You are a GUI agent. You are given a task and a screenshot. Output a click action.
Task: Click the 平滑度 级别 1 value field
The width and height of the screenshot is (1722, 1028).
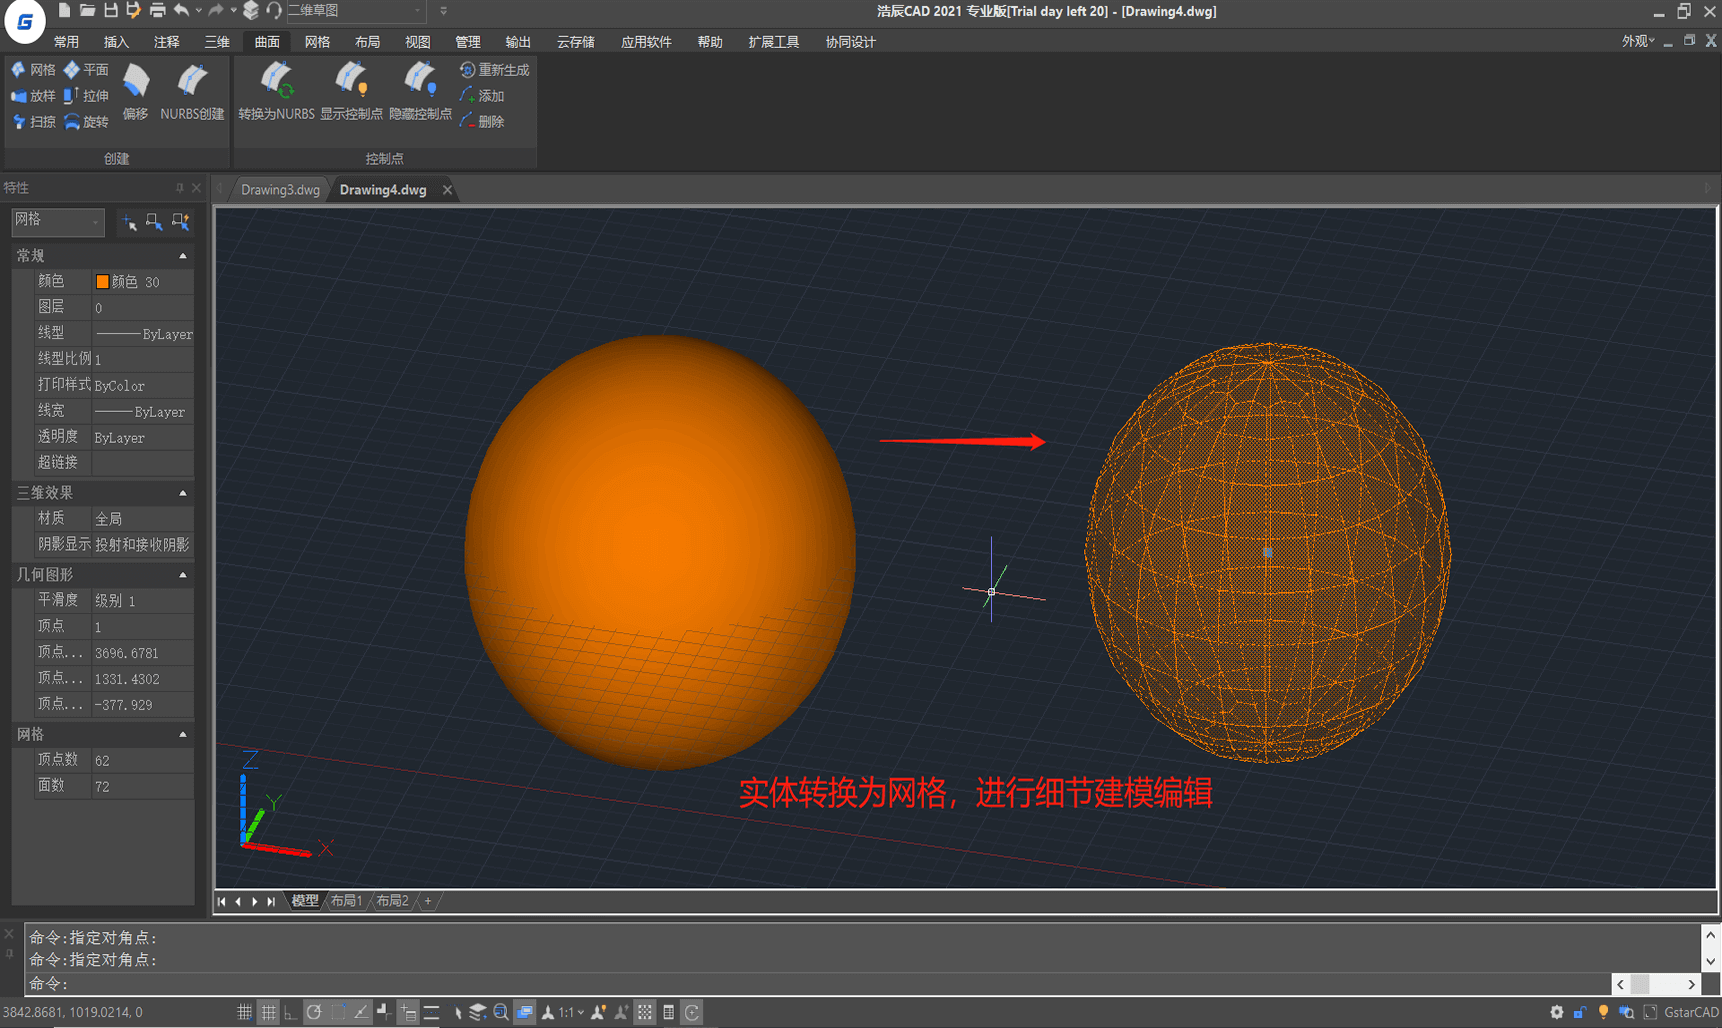click(142, 601)
